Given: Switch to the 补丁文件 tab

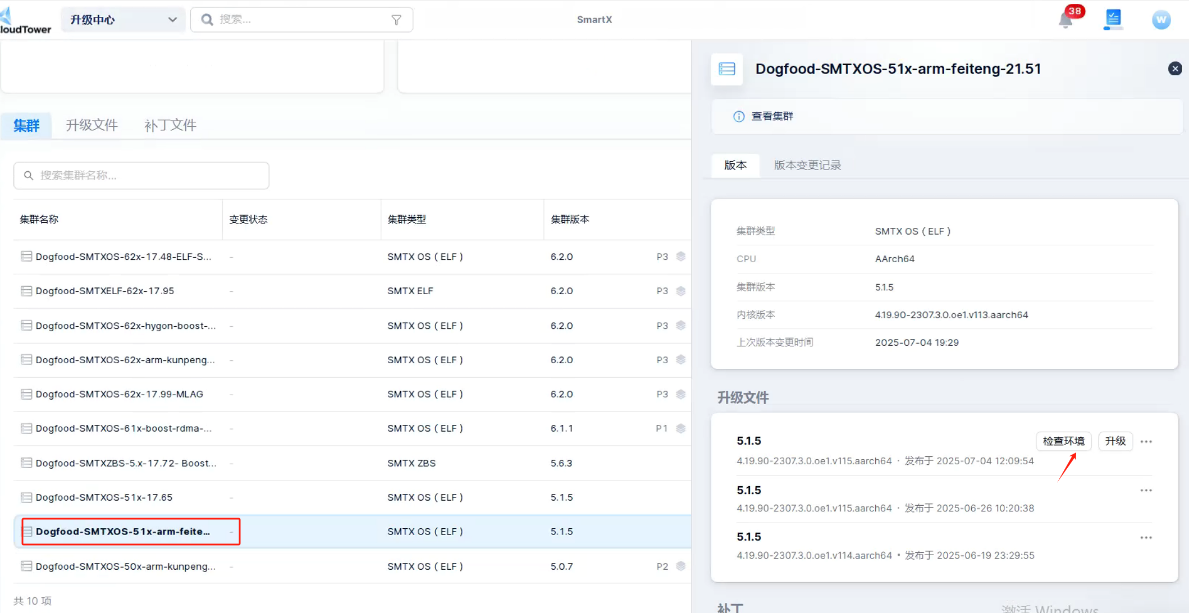Looking at the screenshot, I should click(170, 125).
